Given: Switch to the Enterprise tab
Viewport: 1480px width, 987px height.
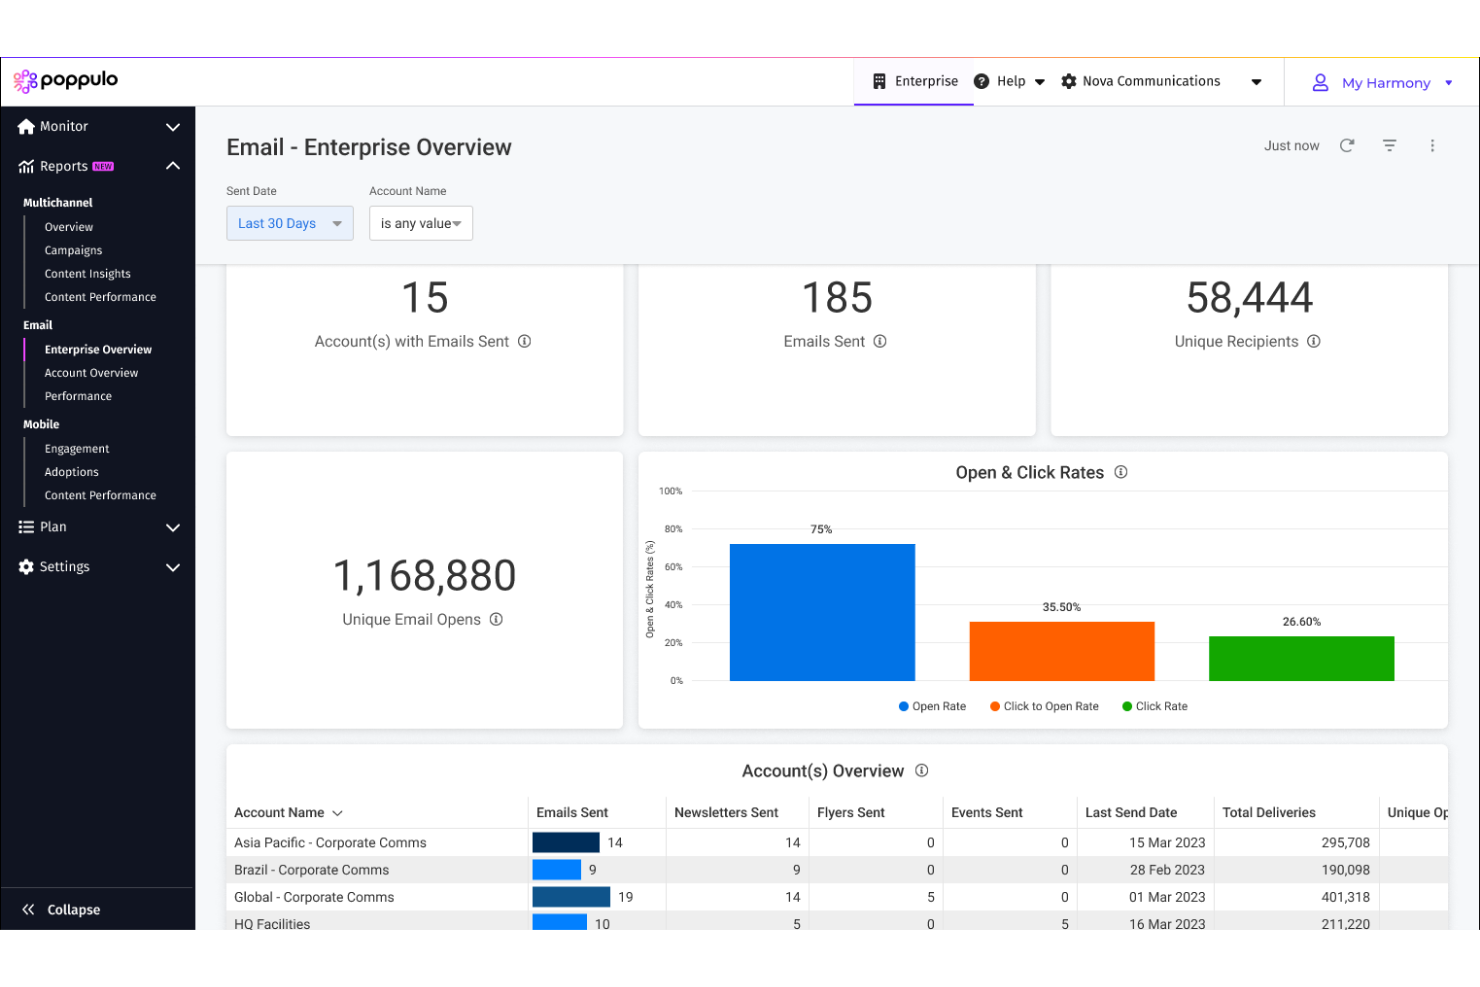Looking at the screenshot, I should pyautogui.click(x=914, y=82).
